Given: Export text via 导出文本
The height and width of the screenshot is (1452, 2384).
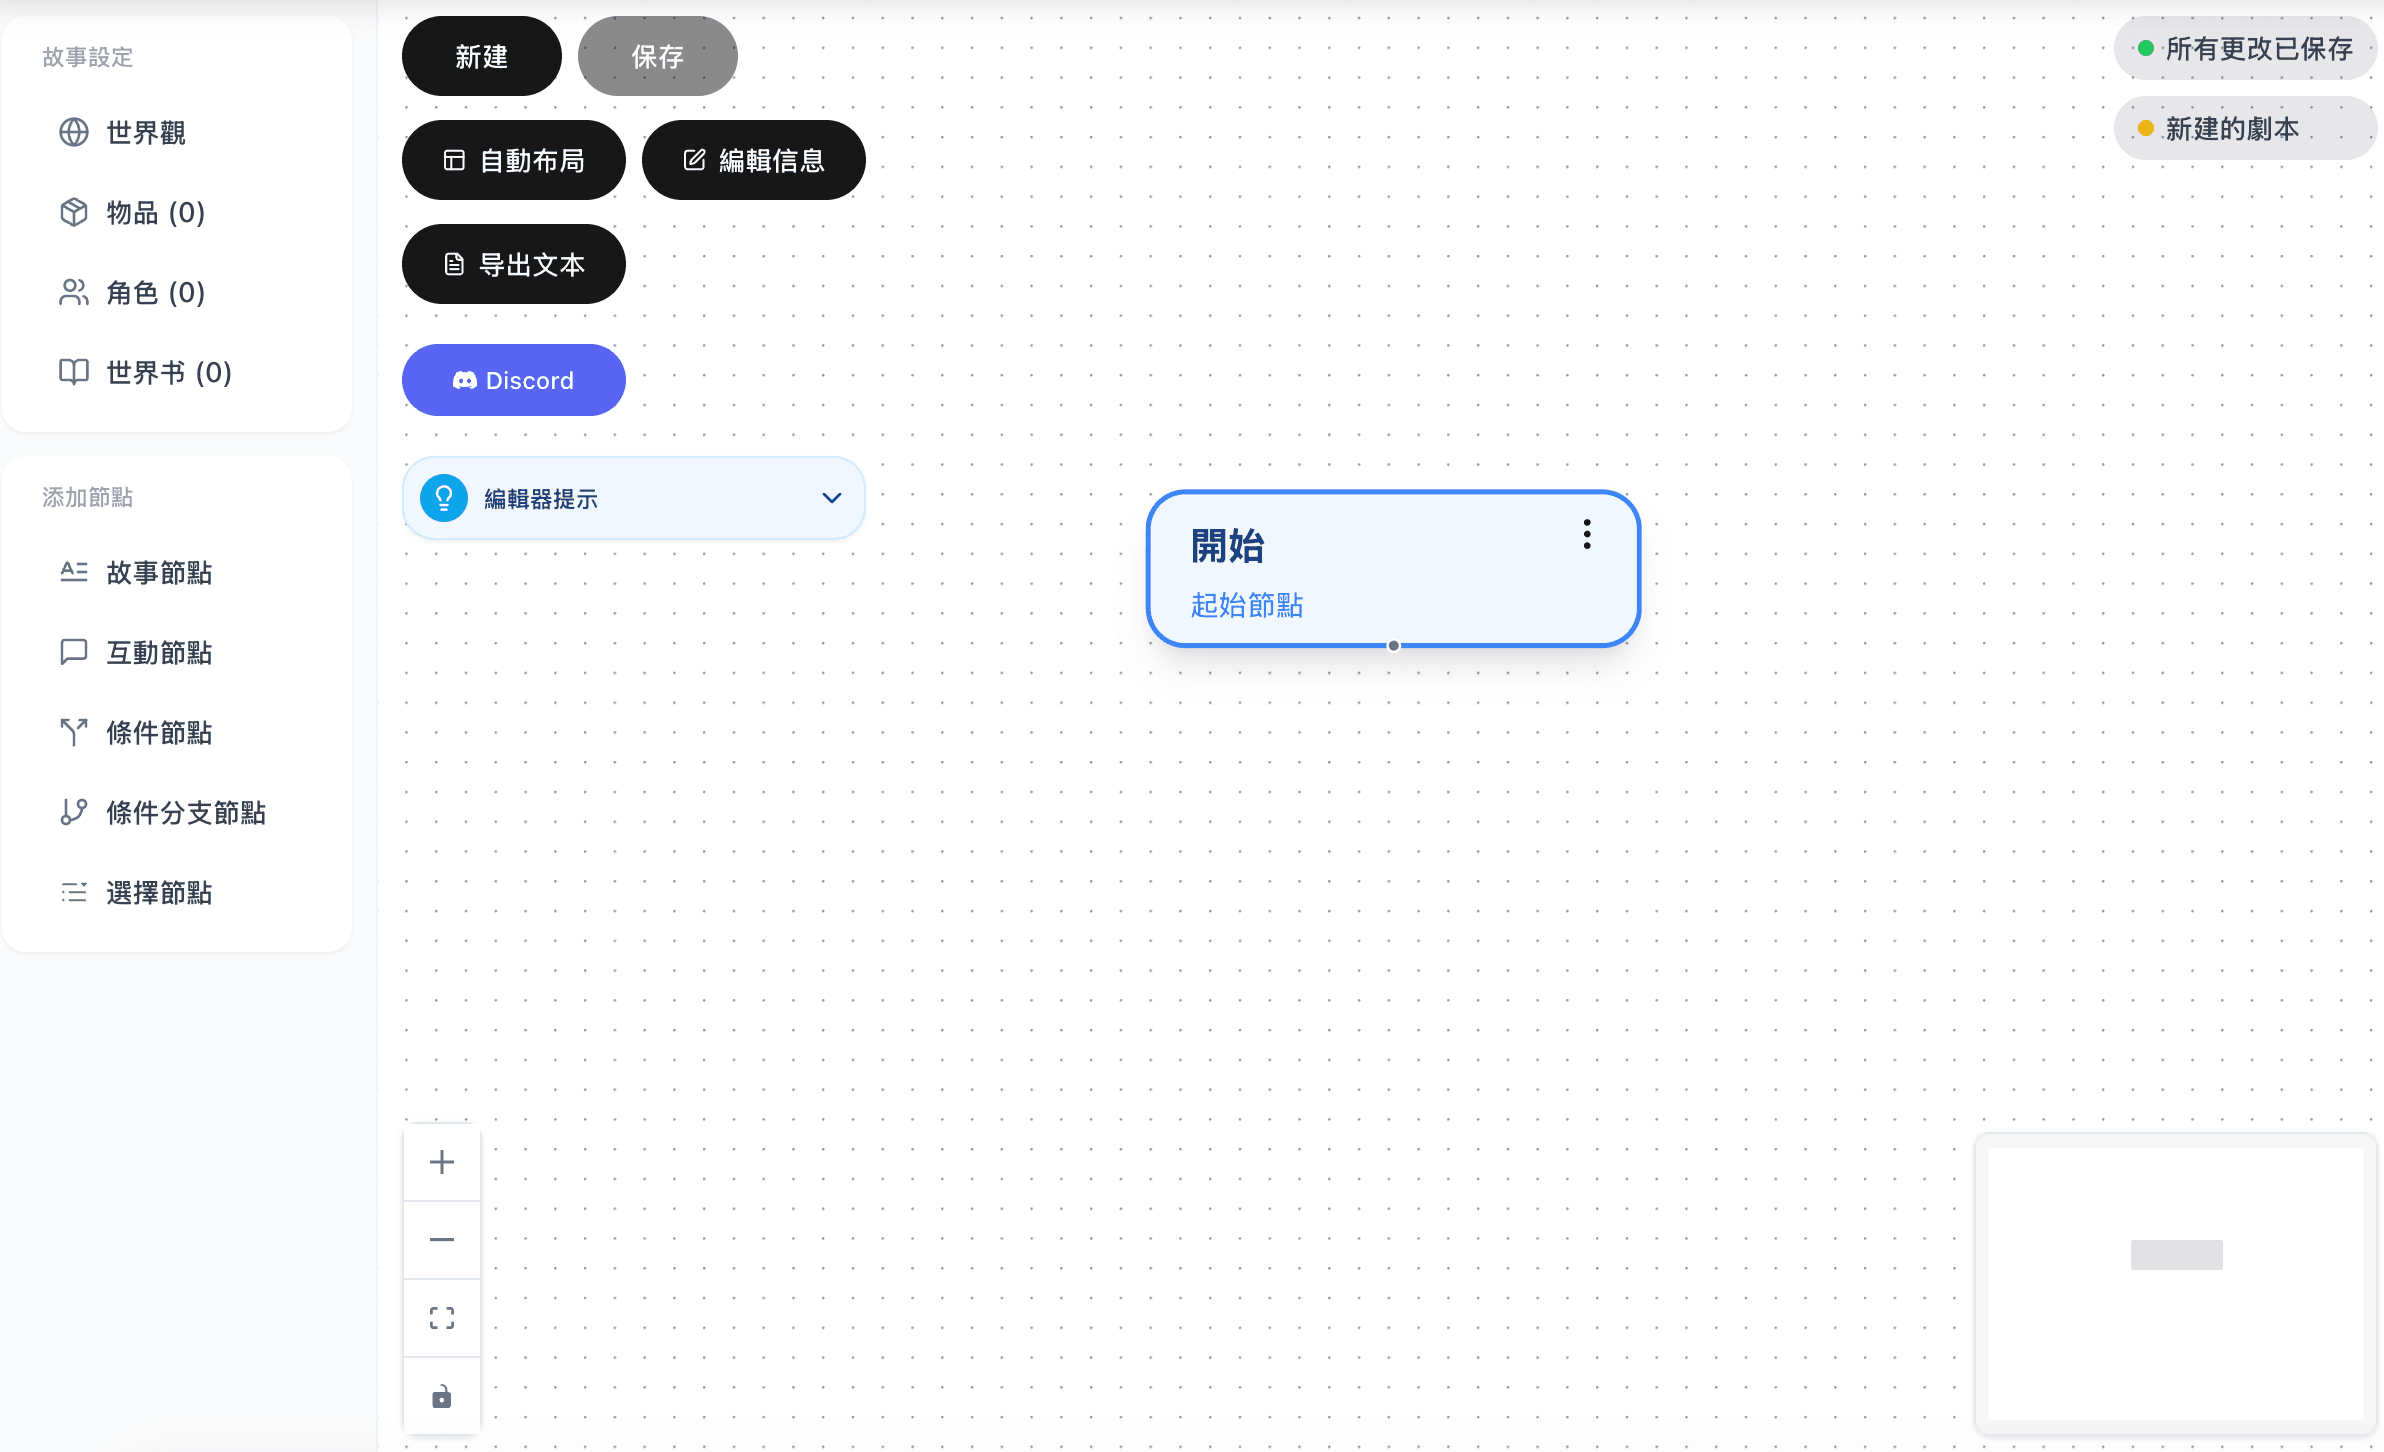Looking at the screenshot, I should point(513,264).
